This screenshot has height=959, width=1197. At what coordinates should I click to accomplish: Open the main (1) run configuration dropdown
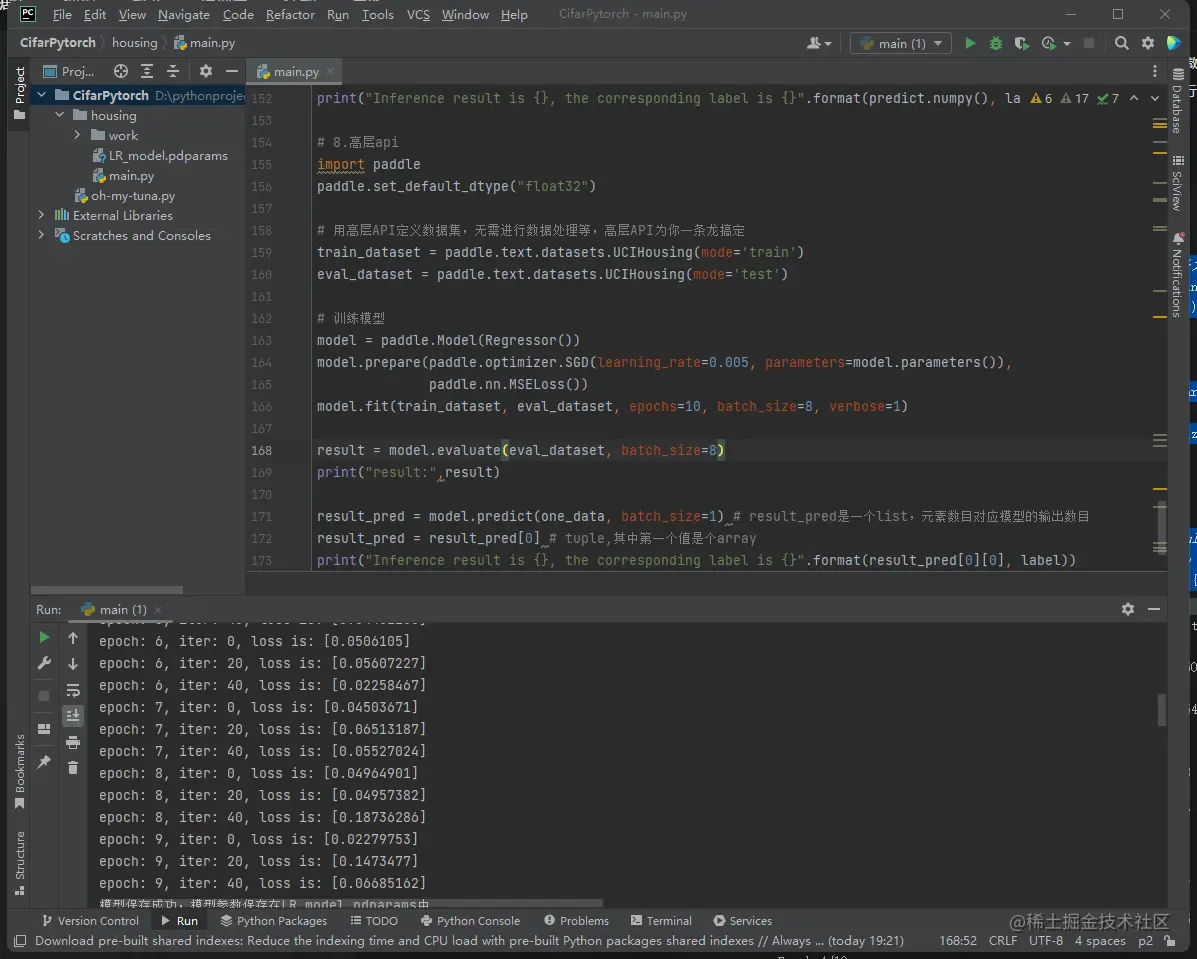(x=901, y=44)
